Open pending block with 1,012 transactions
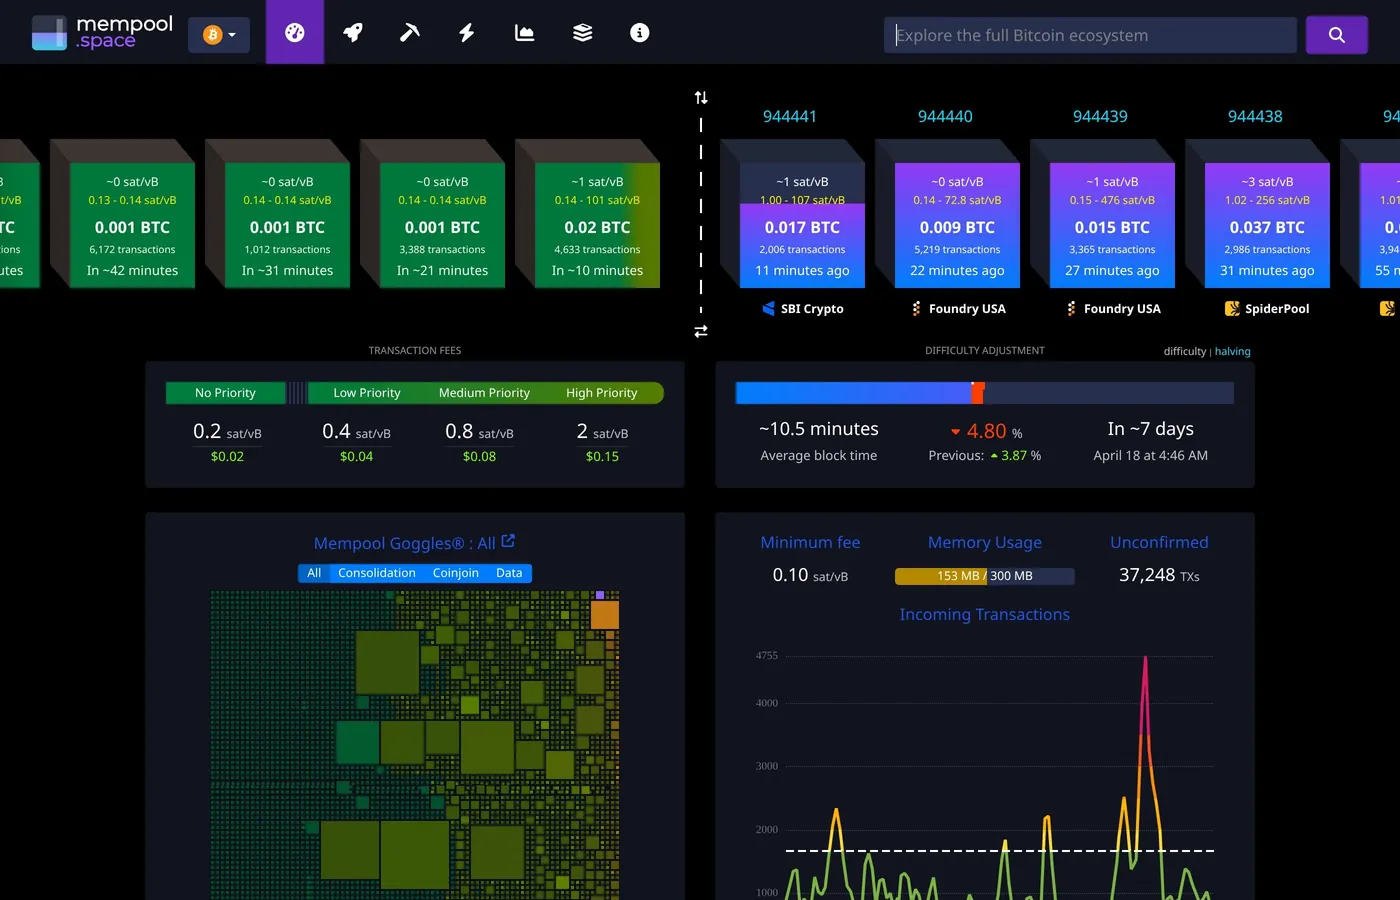The image size is (1400, 900). [287, 225]
